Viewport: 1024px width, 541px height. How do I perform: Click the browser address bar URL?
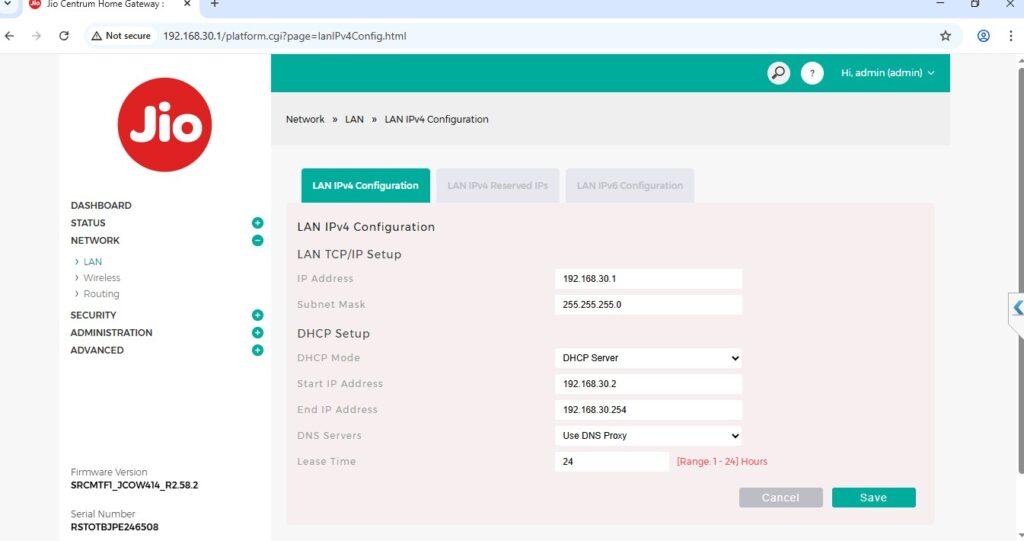coord(285,36)
